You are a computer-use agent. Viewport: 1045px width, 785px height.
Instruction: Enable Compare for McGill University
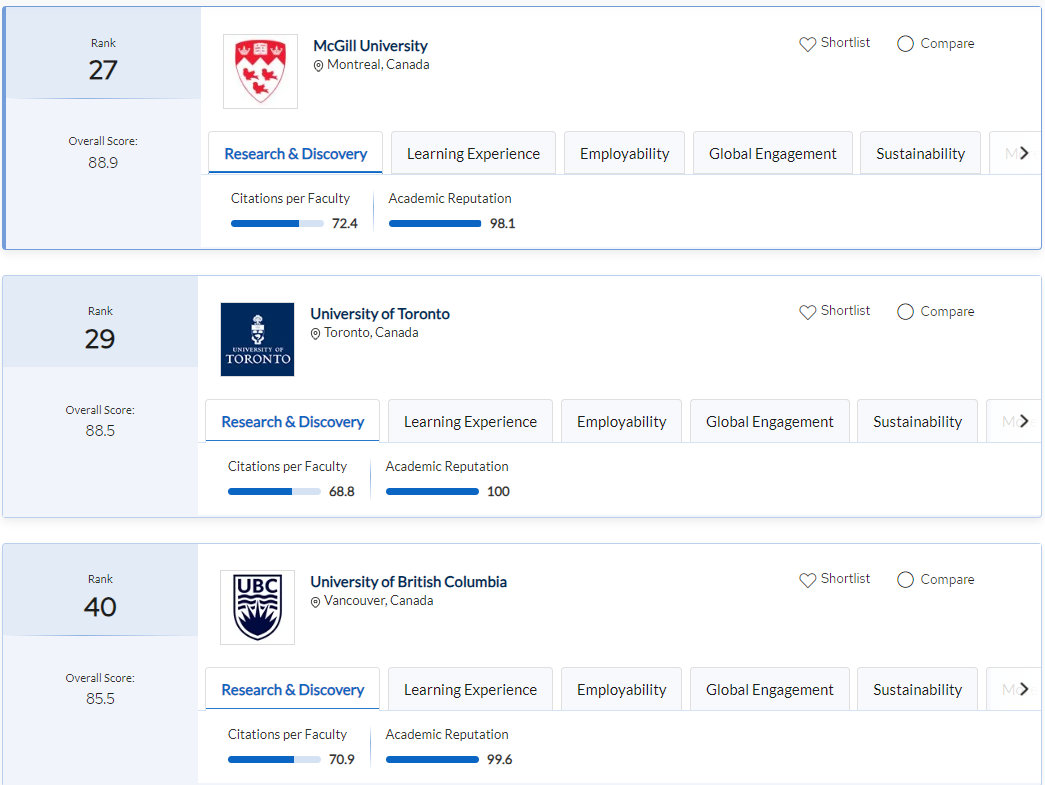pyautogui.click(x=906, y=44)
